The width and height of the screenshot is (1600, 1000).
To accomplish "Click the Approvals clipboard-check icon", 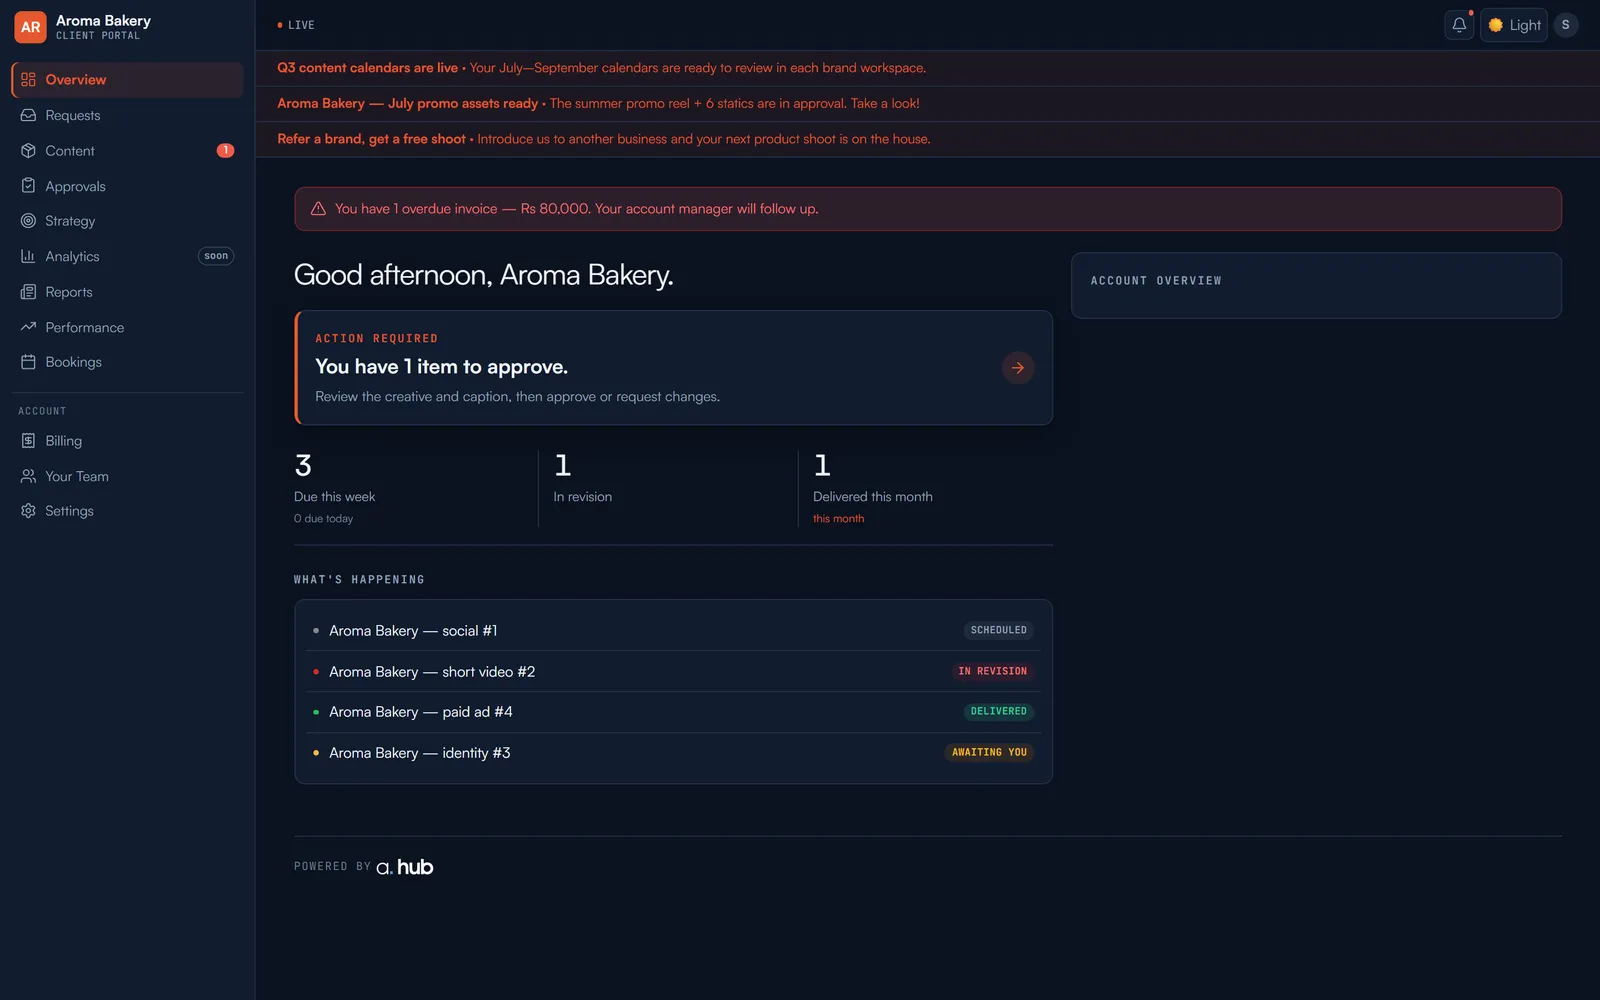I will [x=28, y=186].
